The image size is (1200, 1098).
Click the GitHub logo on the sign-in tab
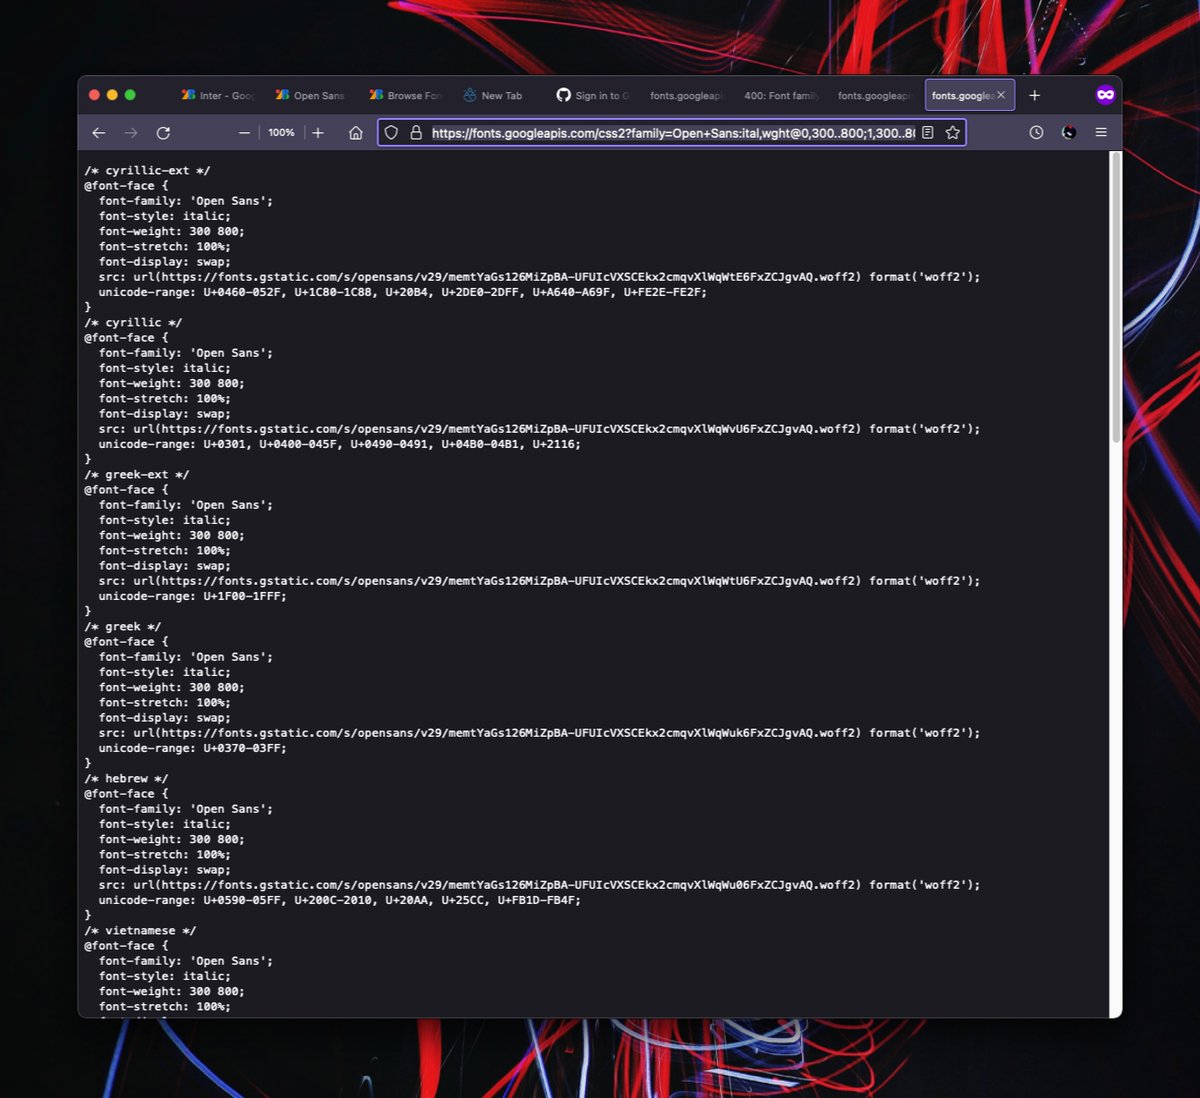point(563,95)
